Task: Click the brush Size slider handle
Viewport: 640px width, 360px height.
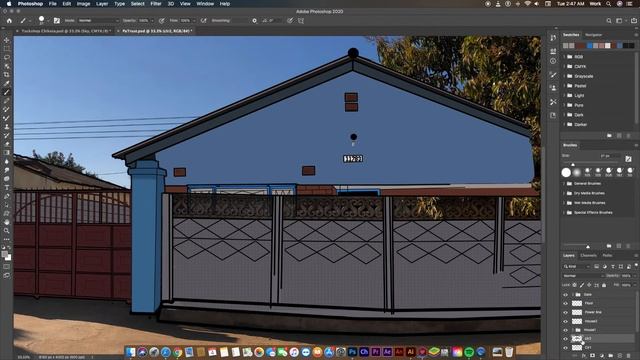Action: [x=573, y=164]
